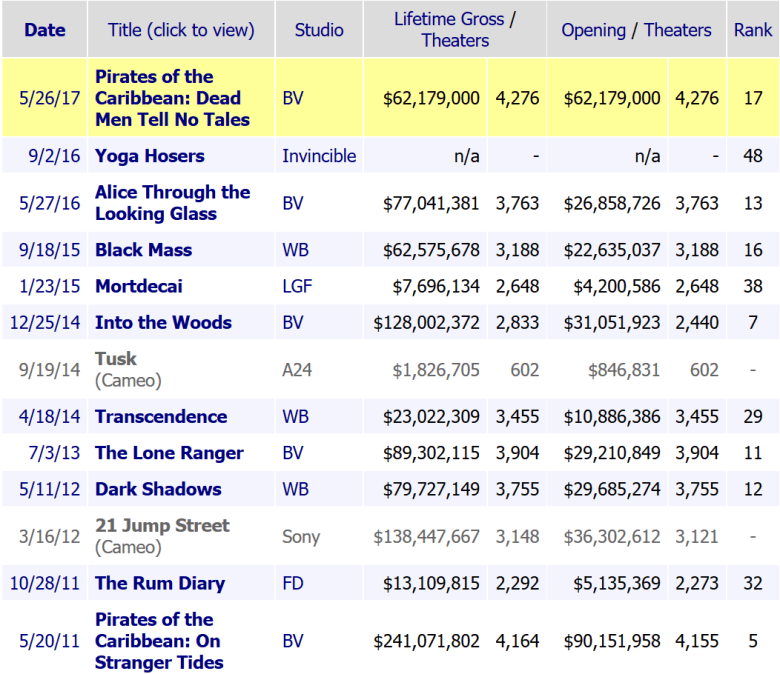
Task: Open the Transcendence movie link
Action: click(x=161, y=417)
